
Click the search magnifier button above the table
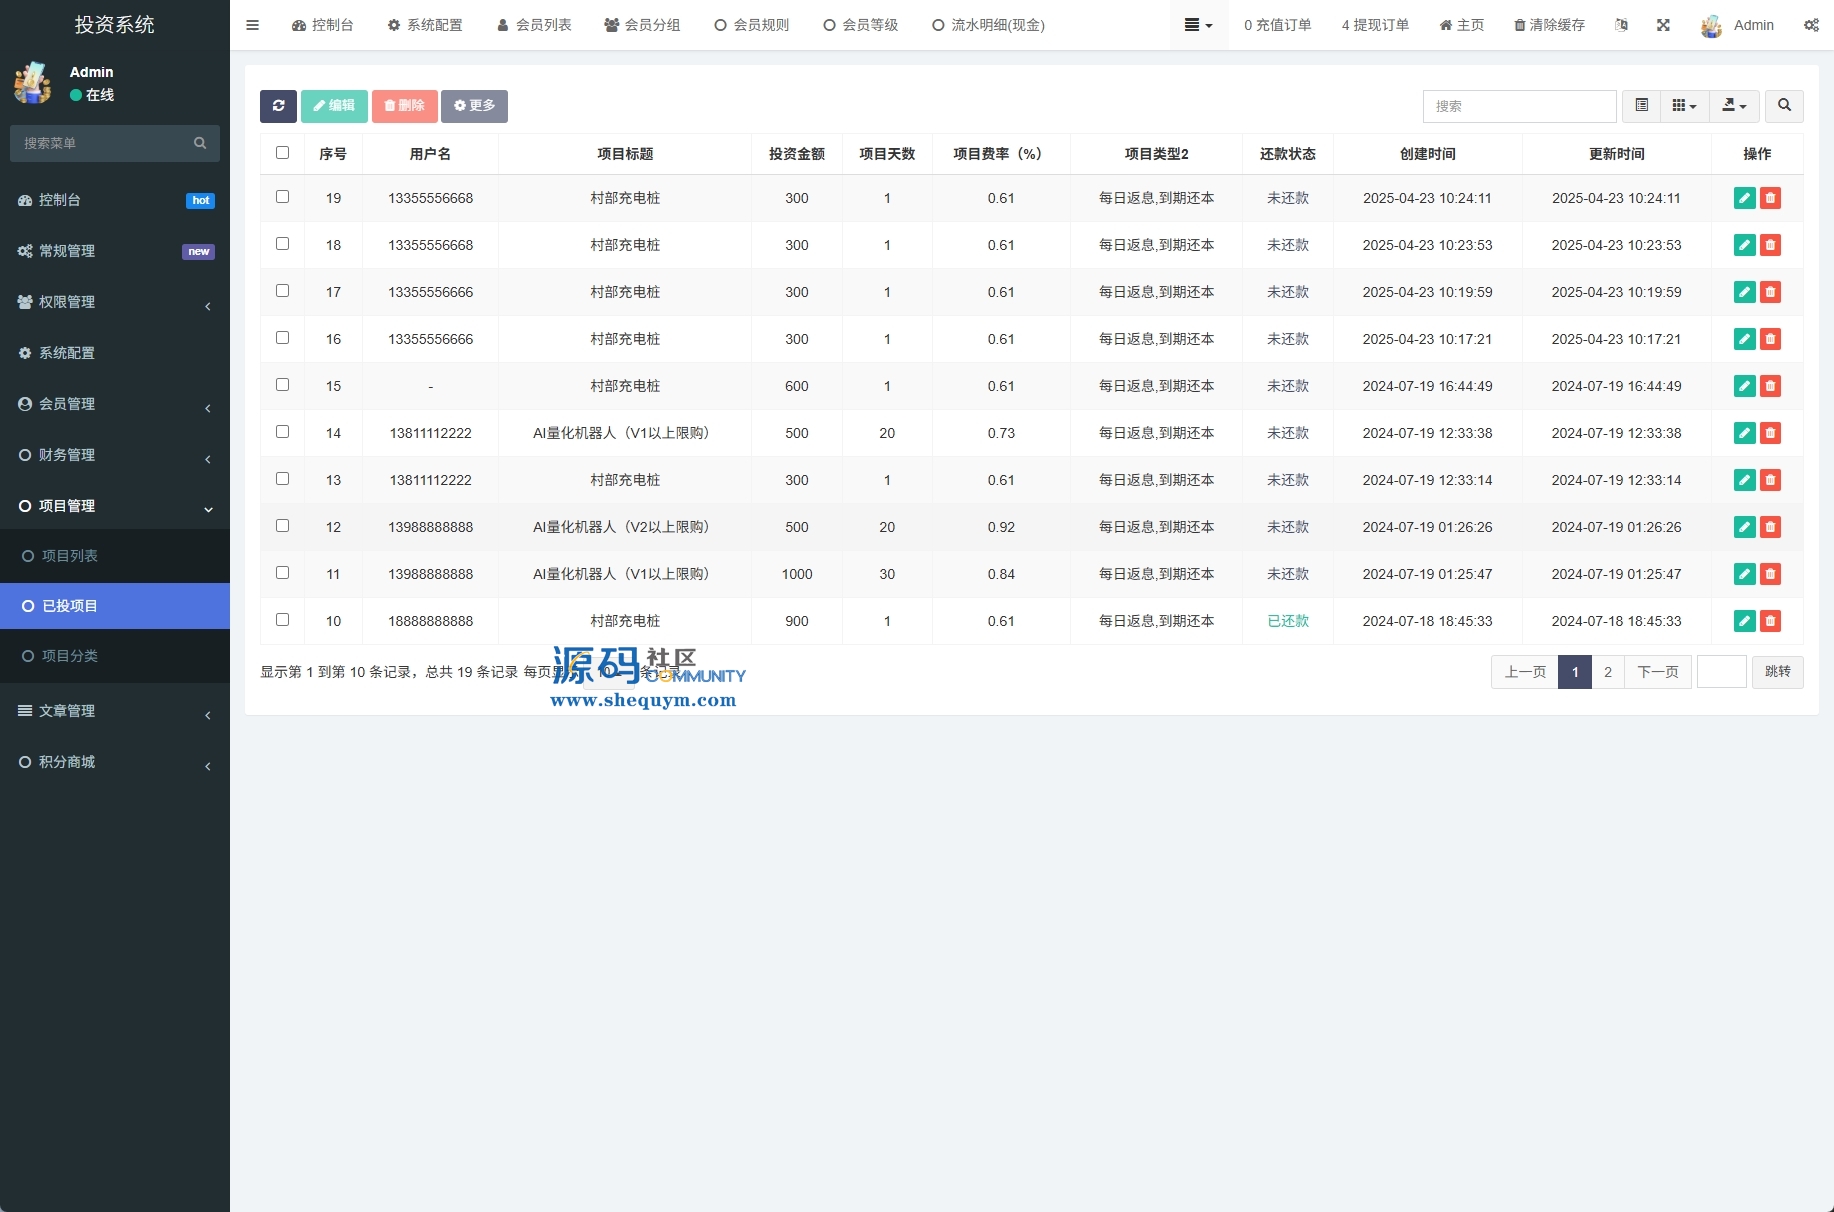(x=1784, y=106)
